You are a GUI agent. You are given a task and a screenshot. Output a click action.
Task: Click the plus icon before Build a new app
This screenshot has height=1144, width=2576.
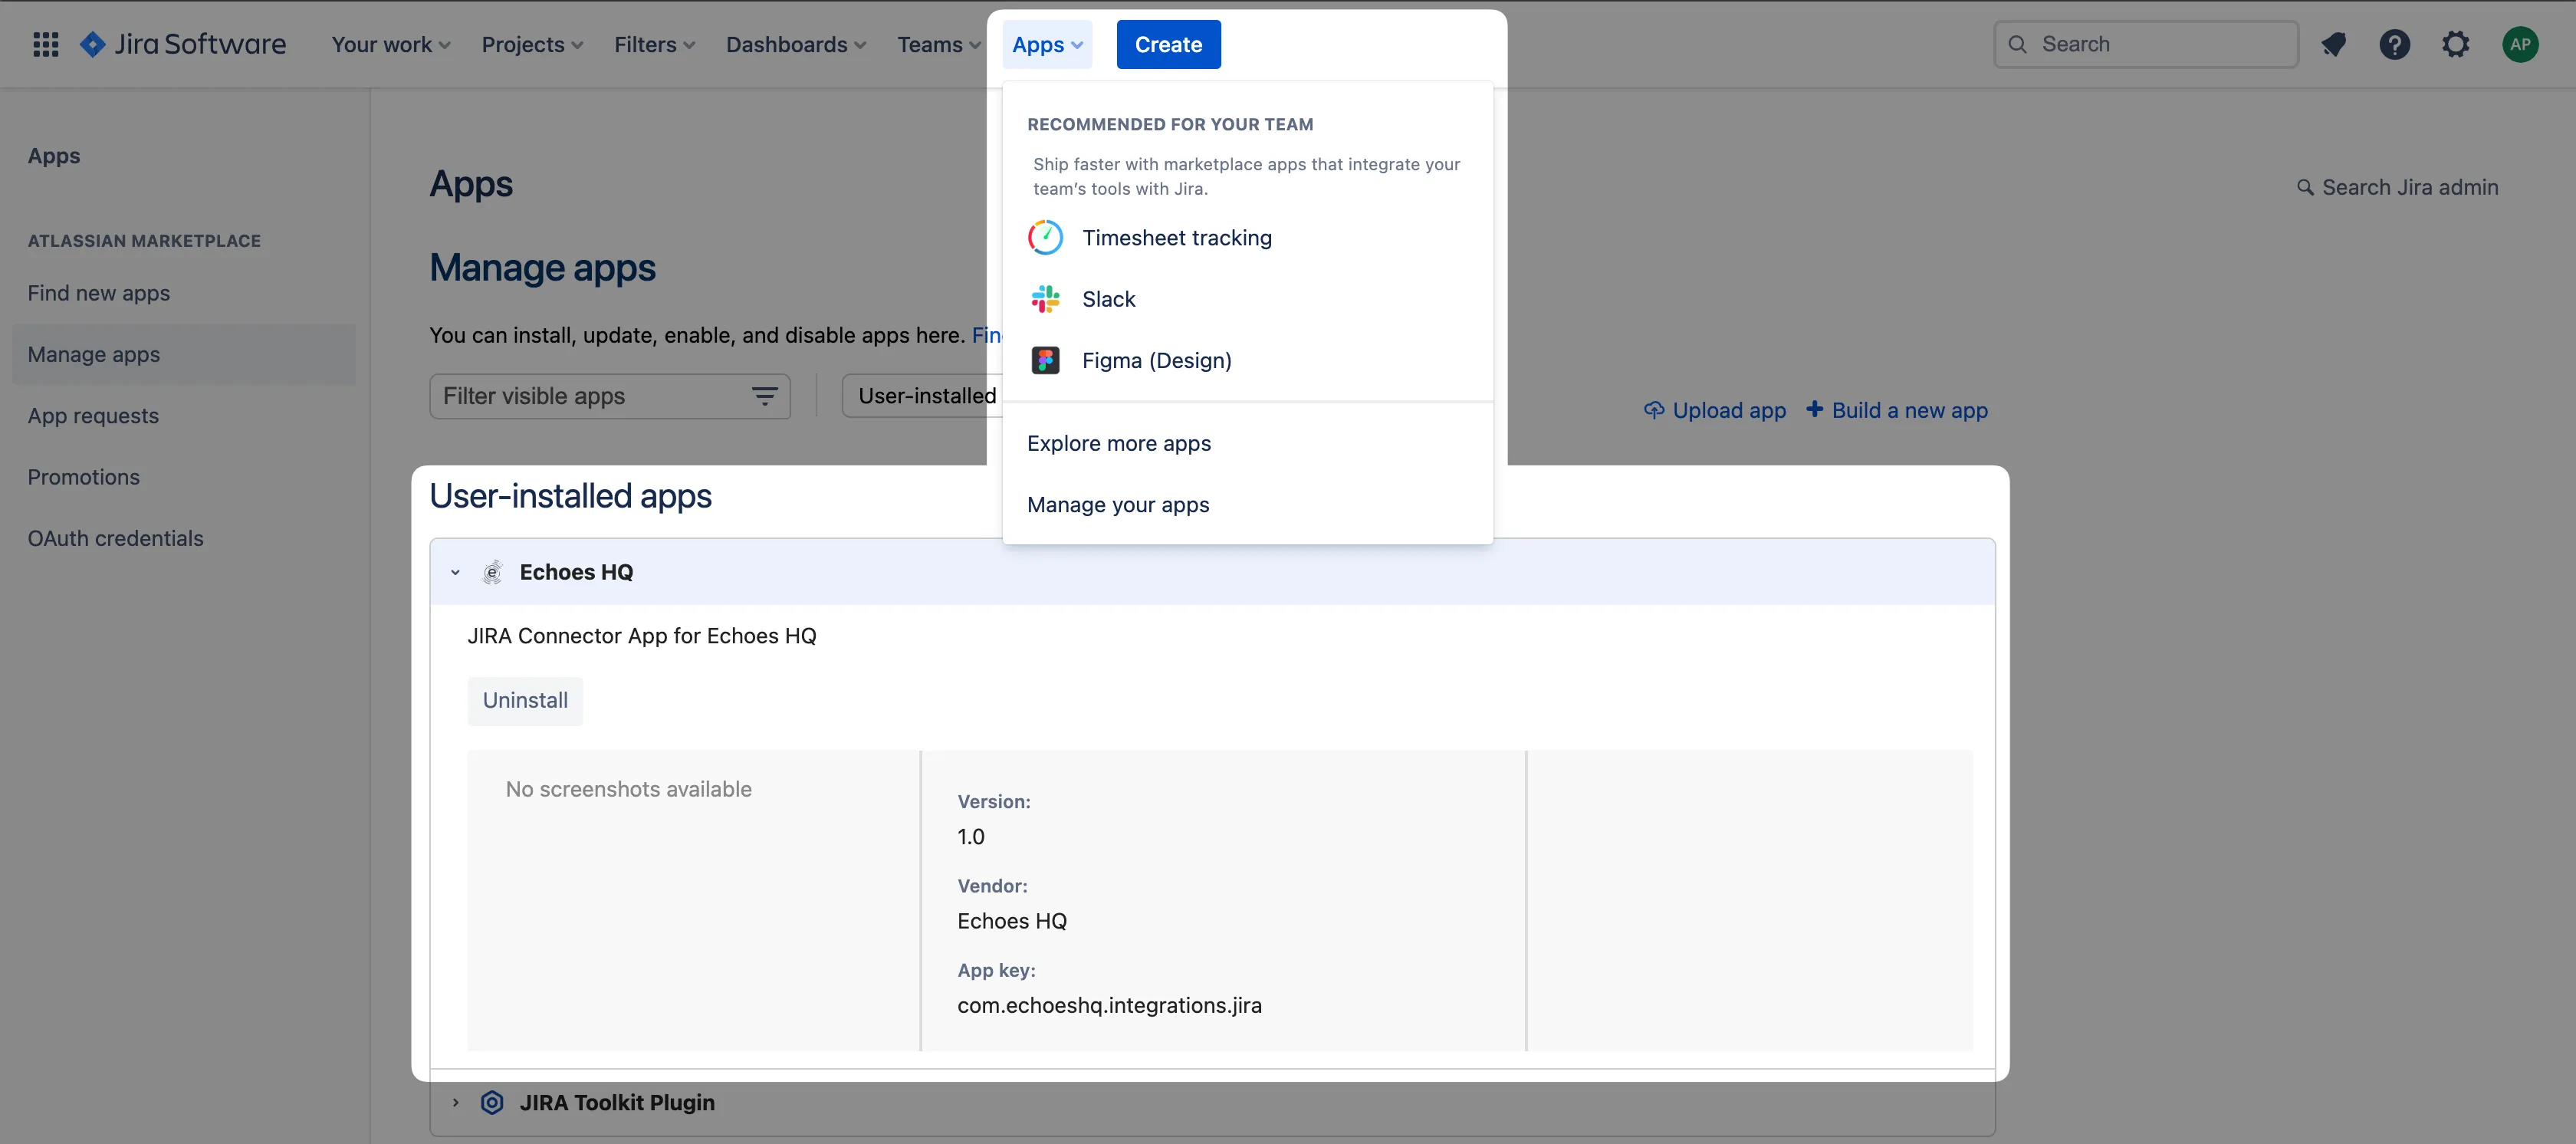tap(1814, 409)
